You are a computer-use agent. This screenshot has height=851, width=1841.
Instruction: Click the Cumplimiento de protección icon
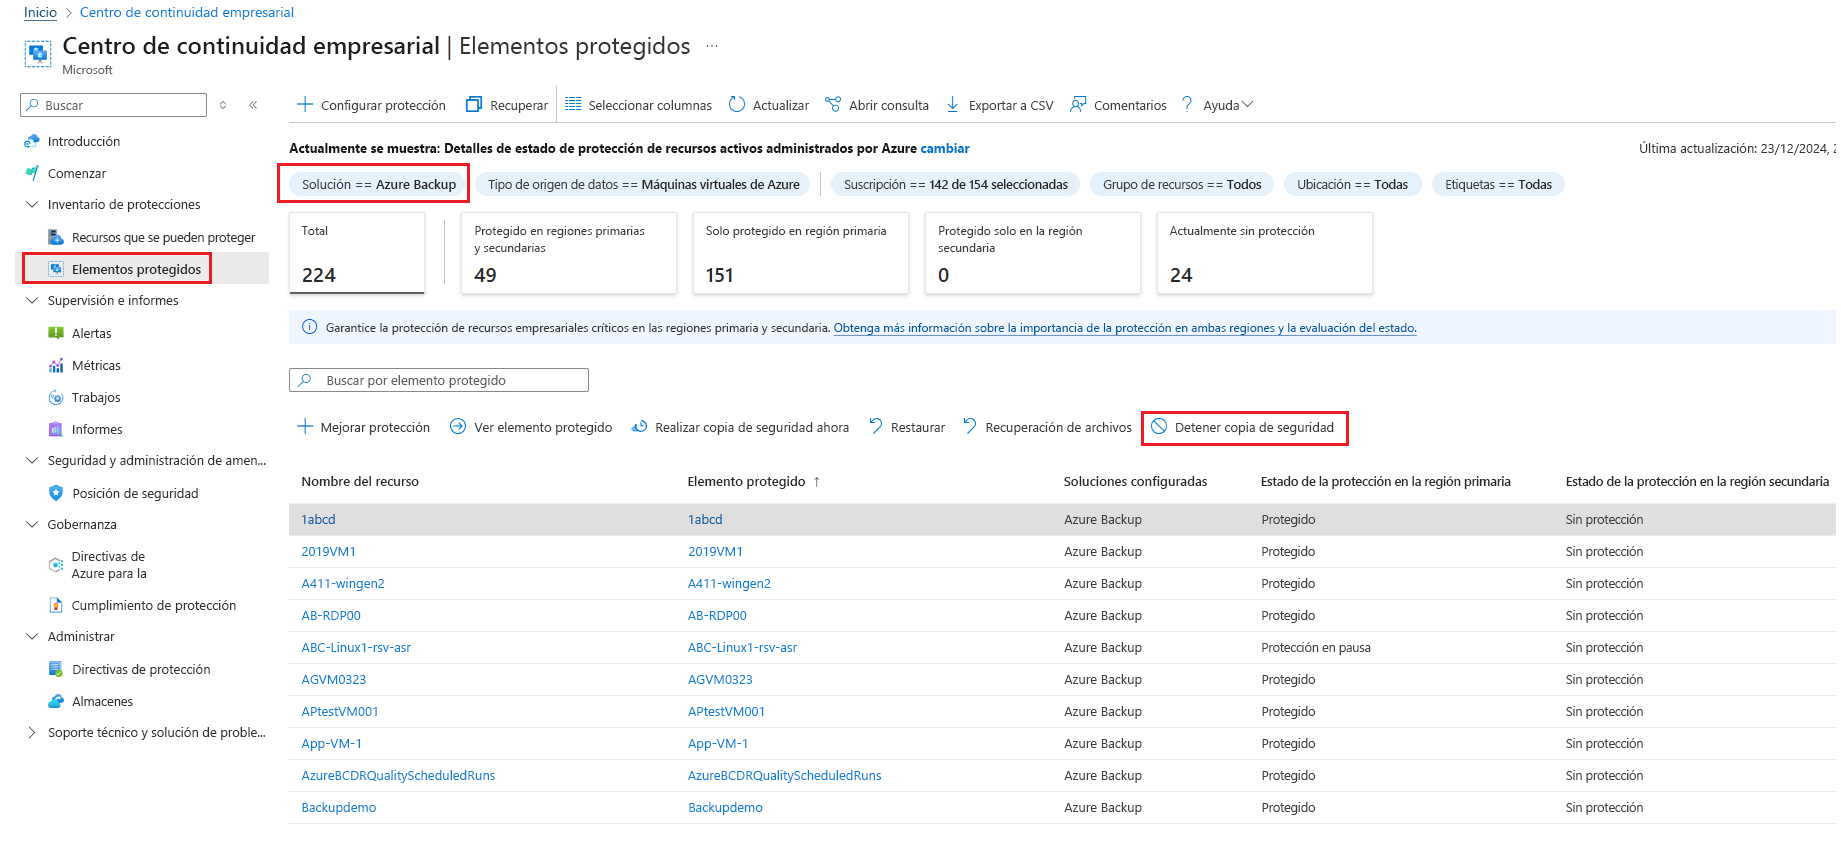(56, 605)
